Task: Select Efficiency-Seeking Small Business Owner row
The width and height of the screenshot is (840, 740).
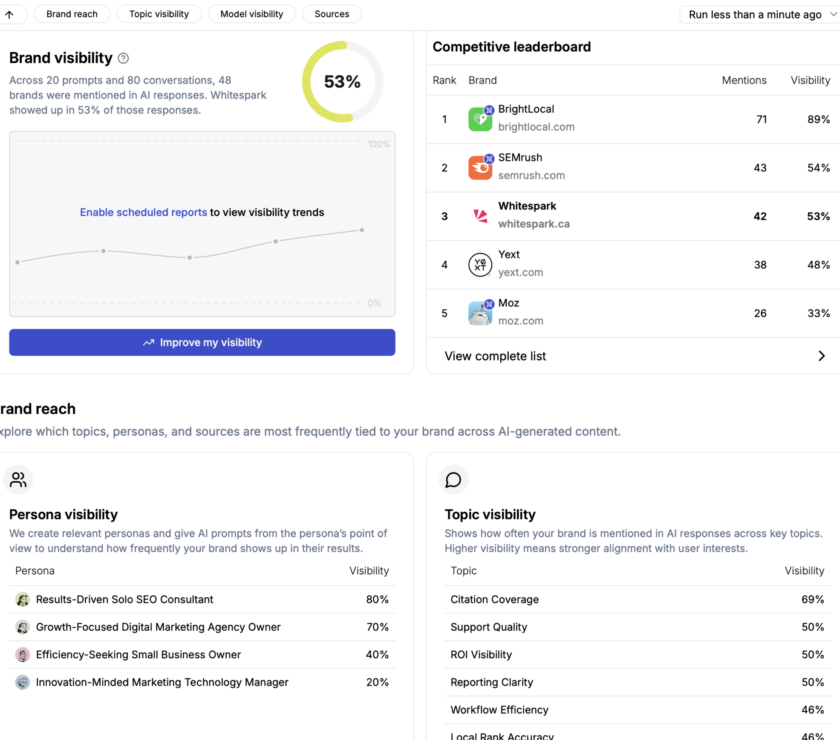Action: (202, 655)
